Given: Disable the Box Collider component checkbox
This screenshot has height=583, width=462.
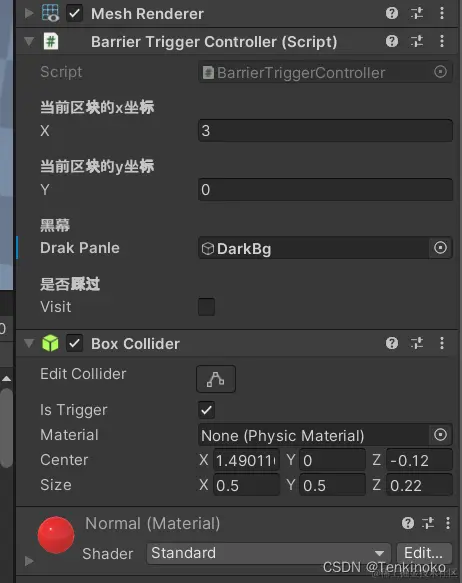Looking at the screenshot, I should 74,343.
